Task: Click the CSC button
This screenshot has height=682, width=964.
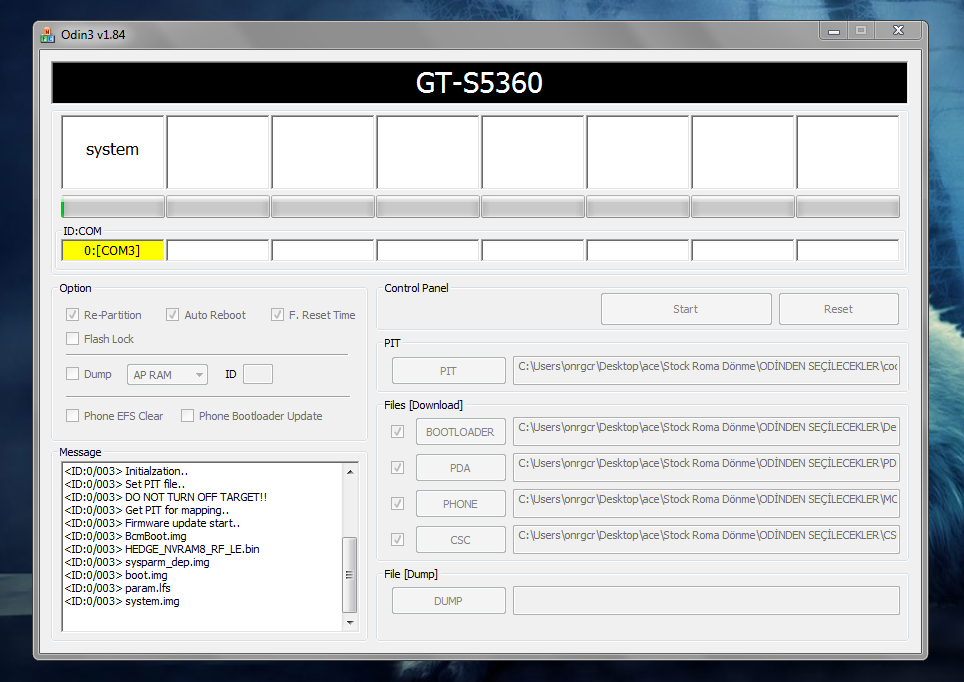Action: pos(460,540)
